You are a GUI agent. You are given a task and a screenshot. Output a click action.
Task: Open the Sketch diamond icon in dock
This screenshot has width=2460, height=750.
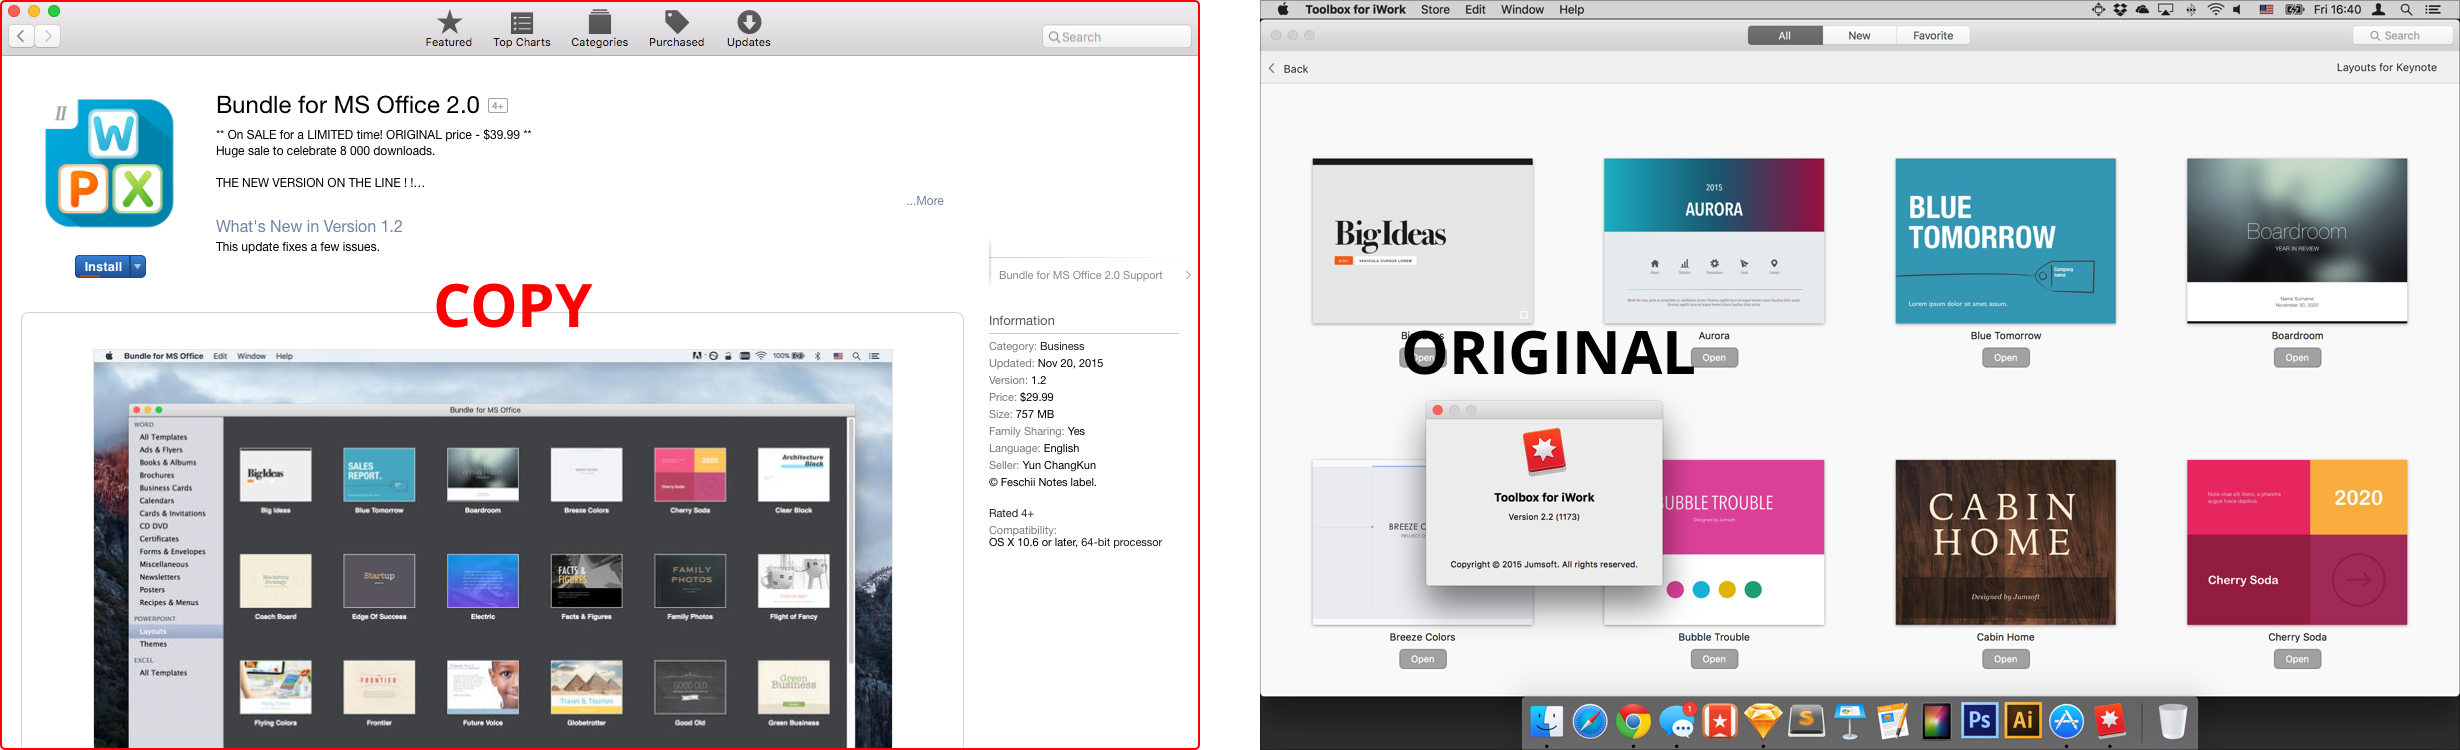coord(1763,721)
